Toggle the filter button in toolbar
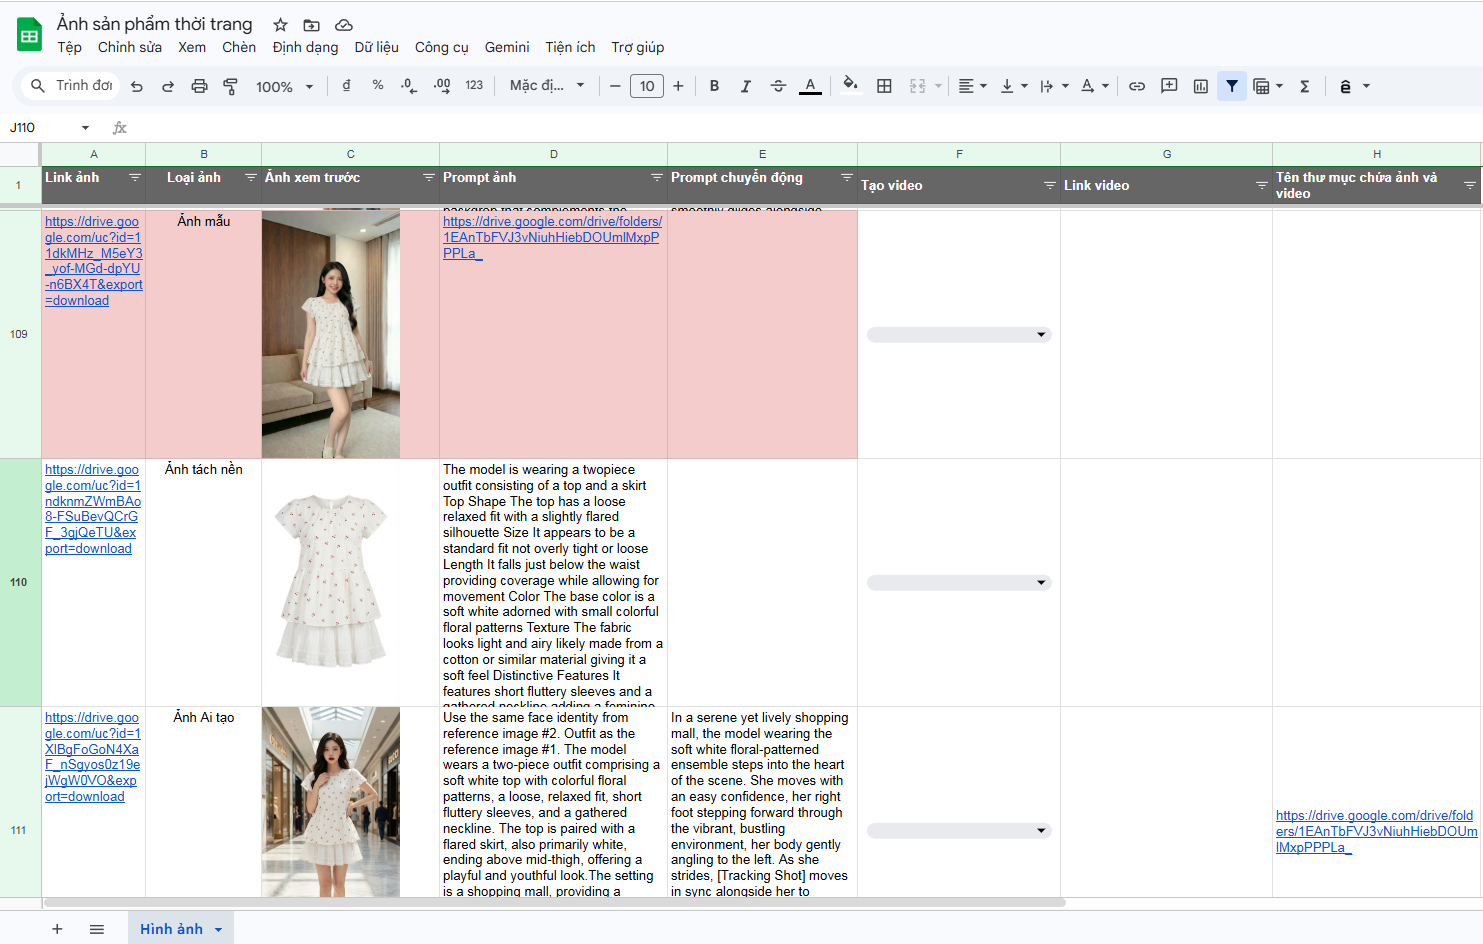This screenshot has height=944, width=1483. pyautogui.click(x=1232, y=86)
